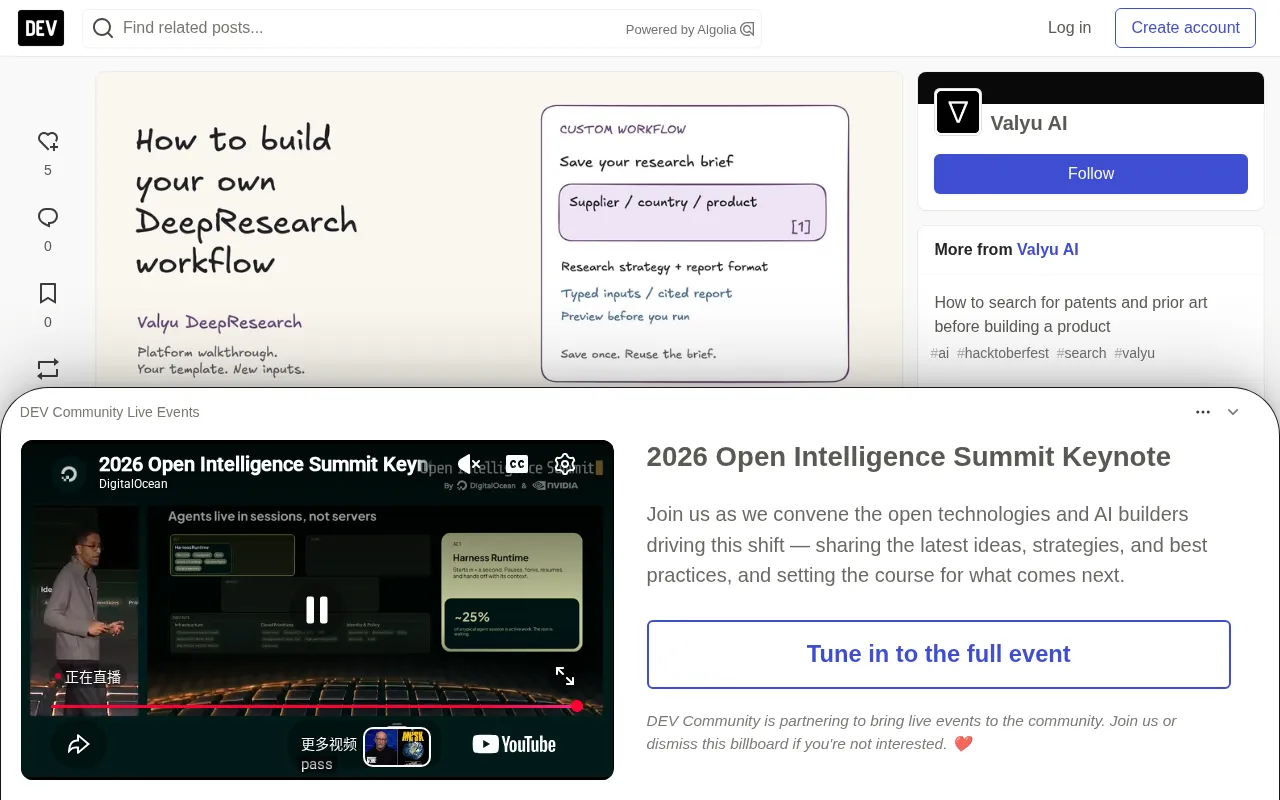Collapse the live events billboard chevron
Image resolution: width=1280 pixels, height=800 pixels.
(1233, 412)
